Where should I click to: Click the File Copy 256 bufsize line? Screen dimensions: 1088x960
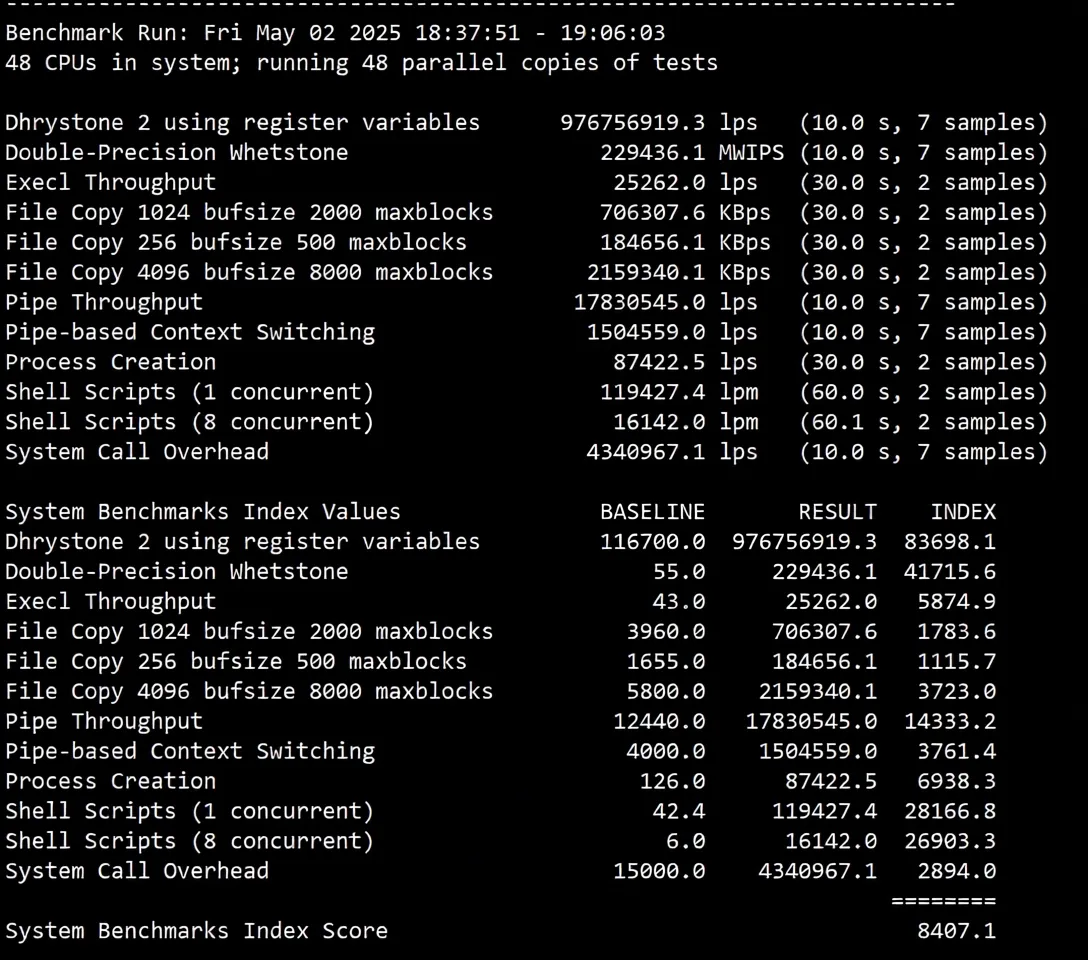click(x=235, y=242)
